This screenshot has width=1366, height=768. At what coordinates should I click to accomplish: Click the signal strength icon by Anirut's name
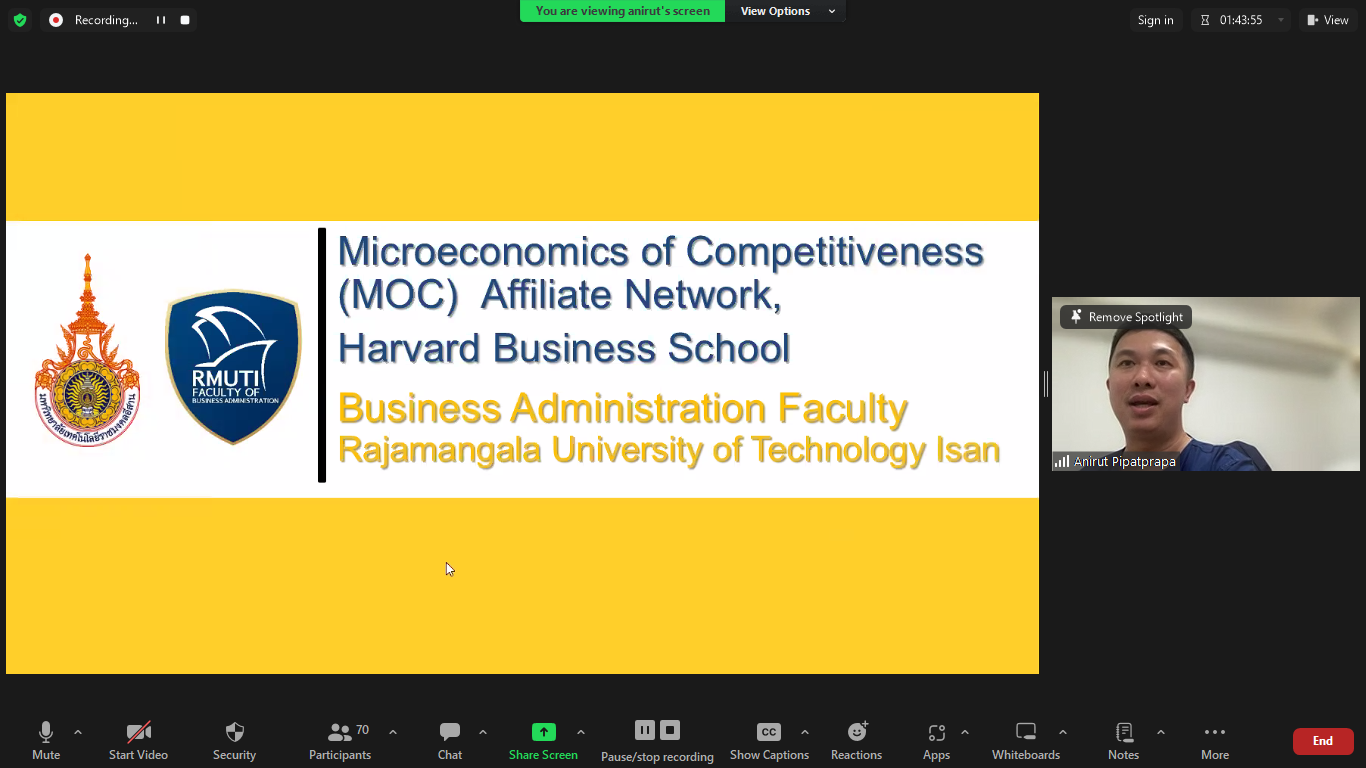tap(1061, 461)
